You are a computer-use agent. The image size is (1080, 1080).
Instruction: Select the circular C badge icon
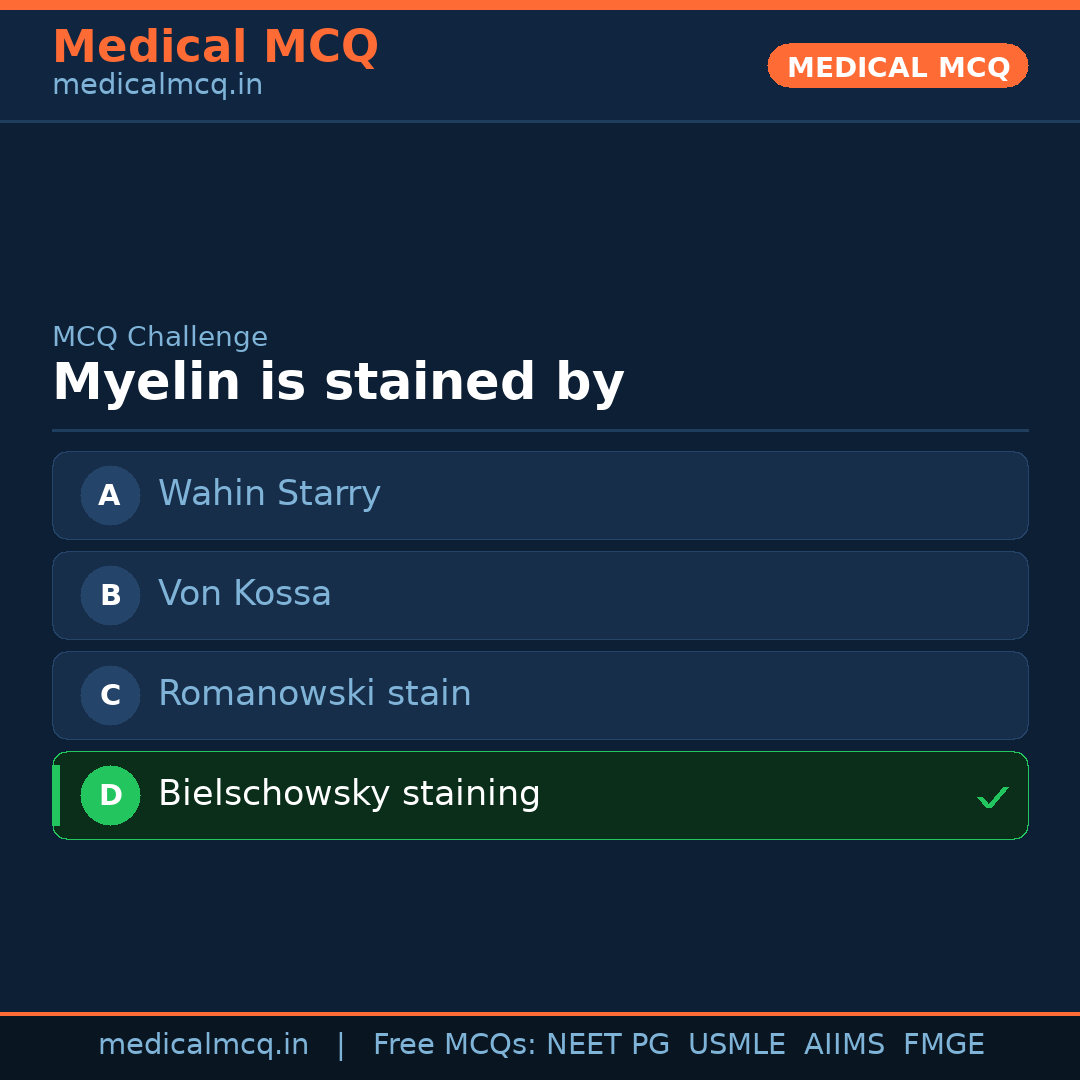110,695
